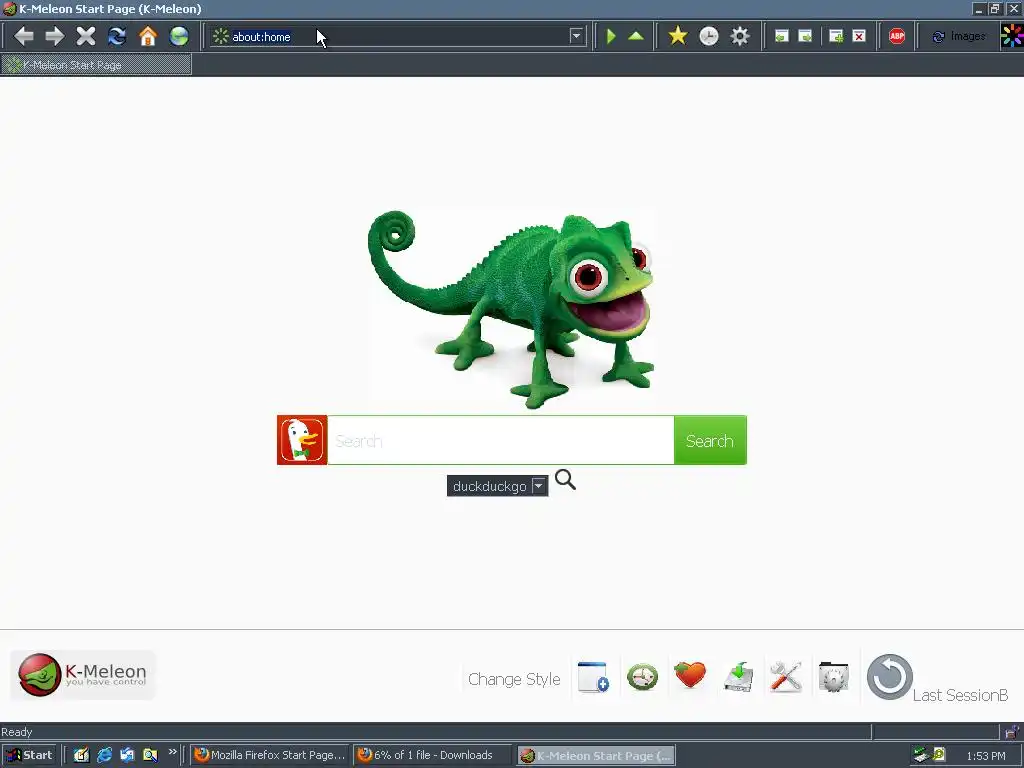Open new window icon in bottom bar

pos(594,677)
